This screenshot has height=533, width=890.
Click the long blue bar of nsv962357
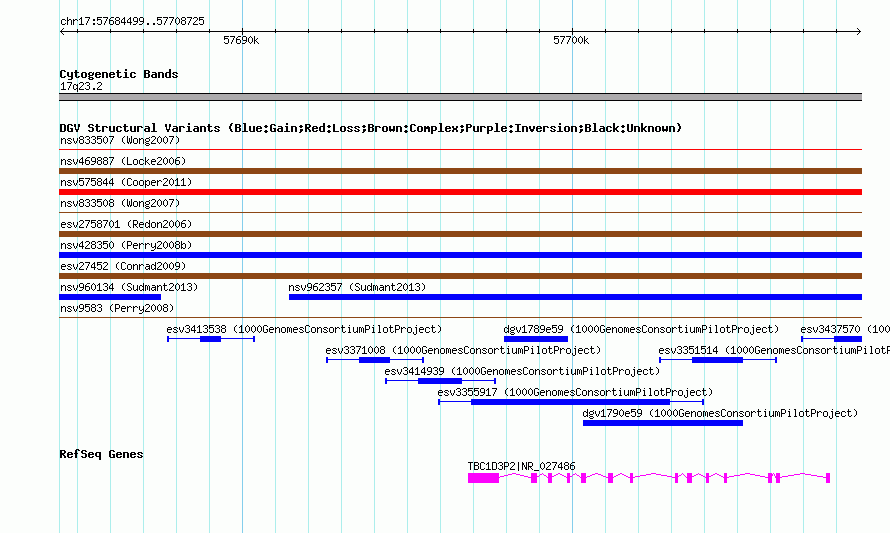point(575,297)
